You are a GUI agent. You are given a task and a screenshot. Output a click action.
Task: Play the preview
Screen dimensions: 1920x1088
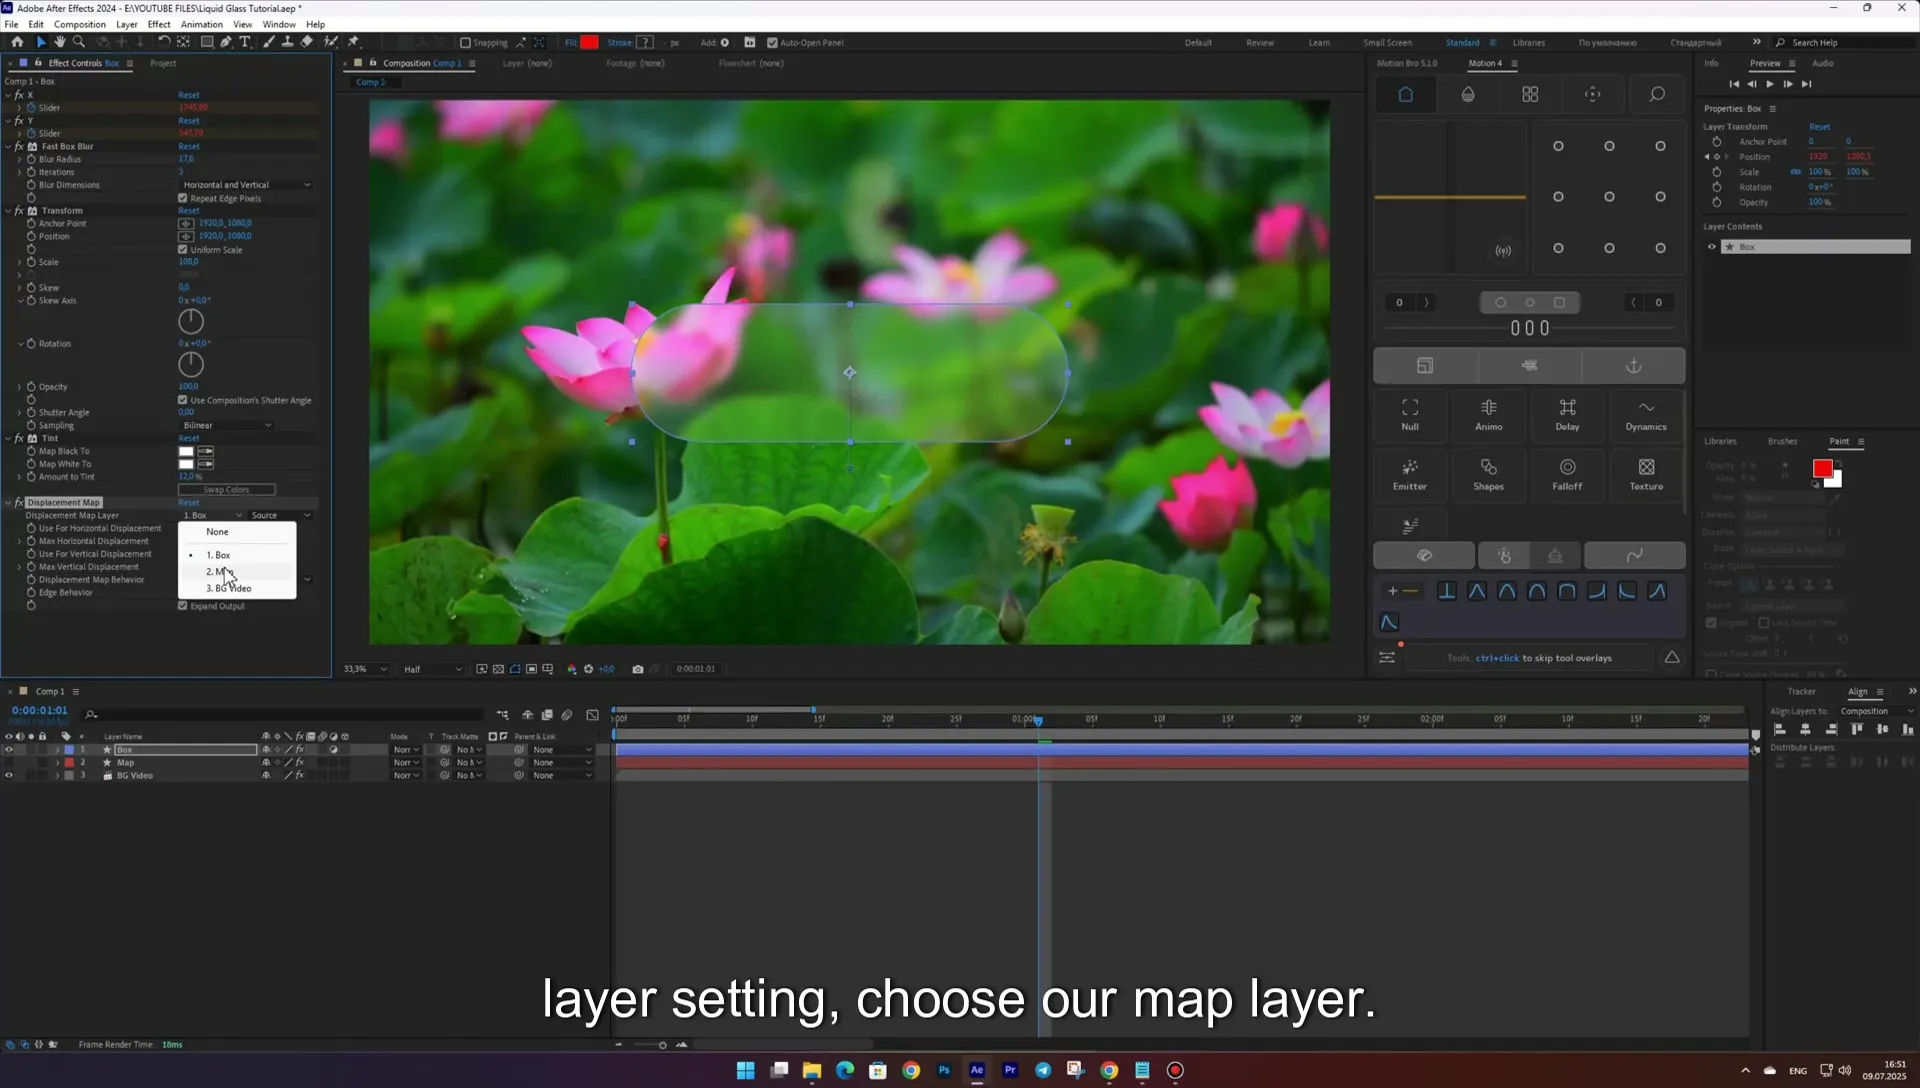[x=1770, y=84]
